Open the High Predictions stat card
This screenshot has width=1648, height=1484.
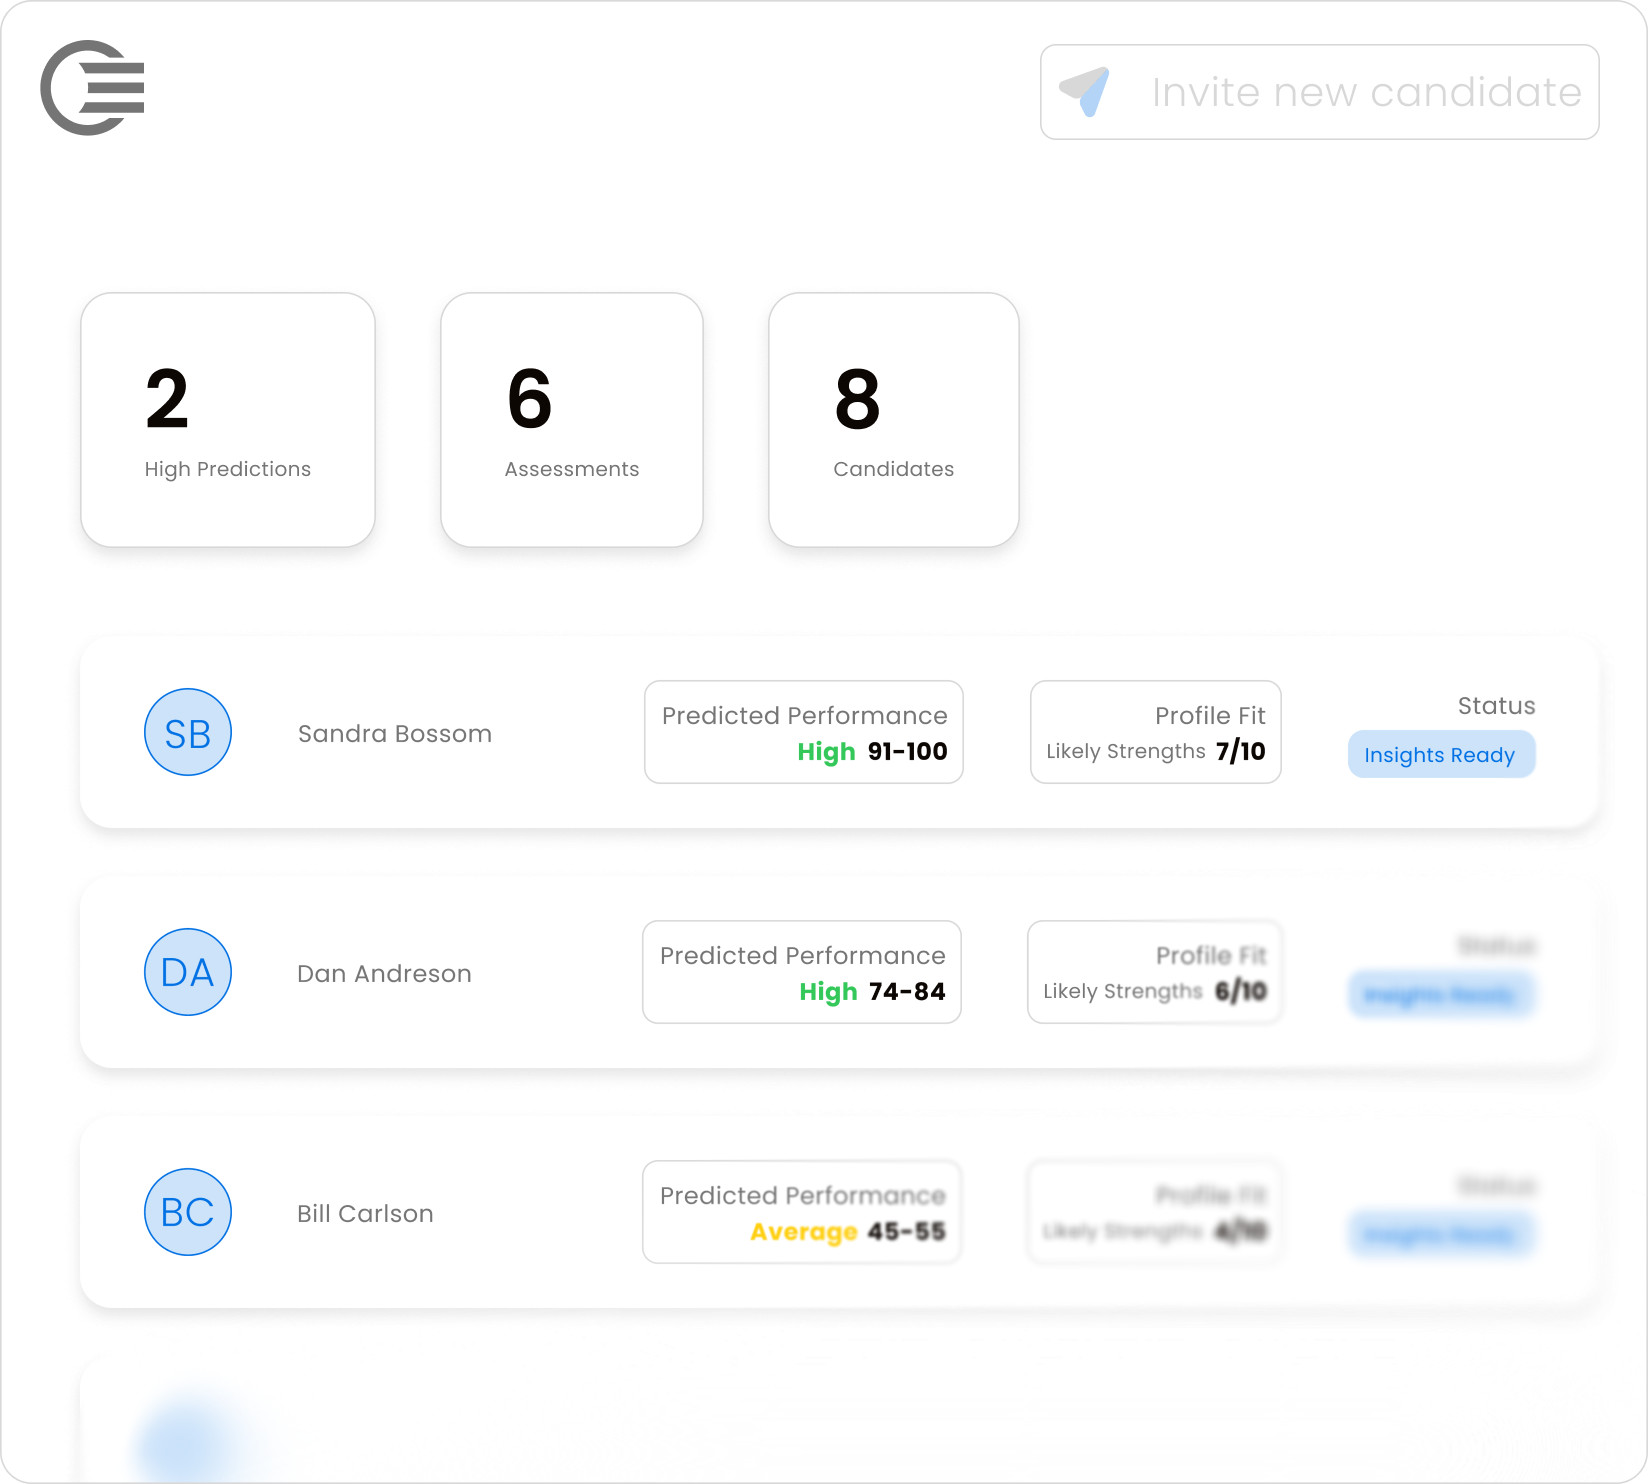tap(228, 420)
